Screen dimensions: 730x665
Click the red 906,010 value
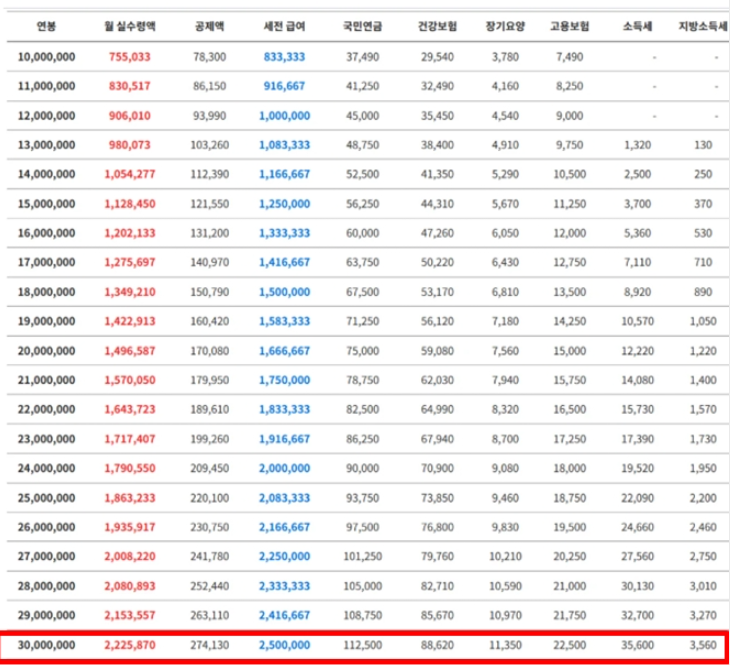point(130,115)
